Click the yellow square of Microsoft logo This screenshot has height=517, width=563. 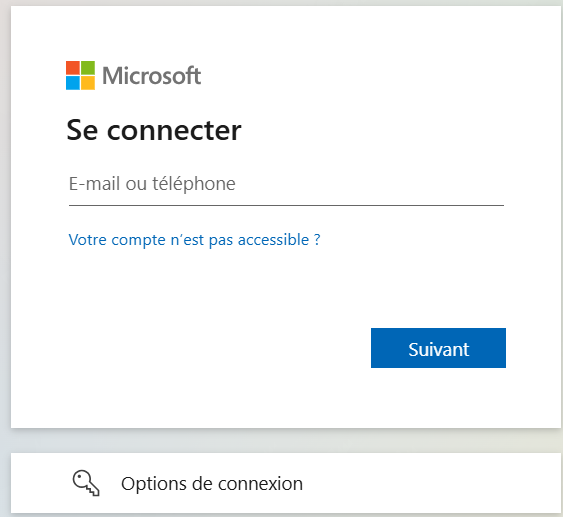point(88,83)
